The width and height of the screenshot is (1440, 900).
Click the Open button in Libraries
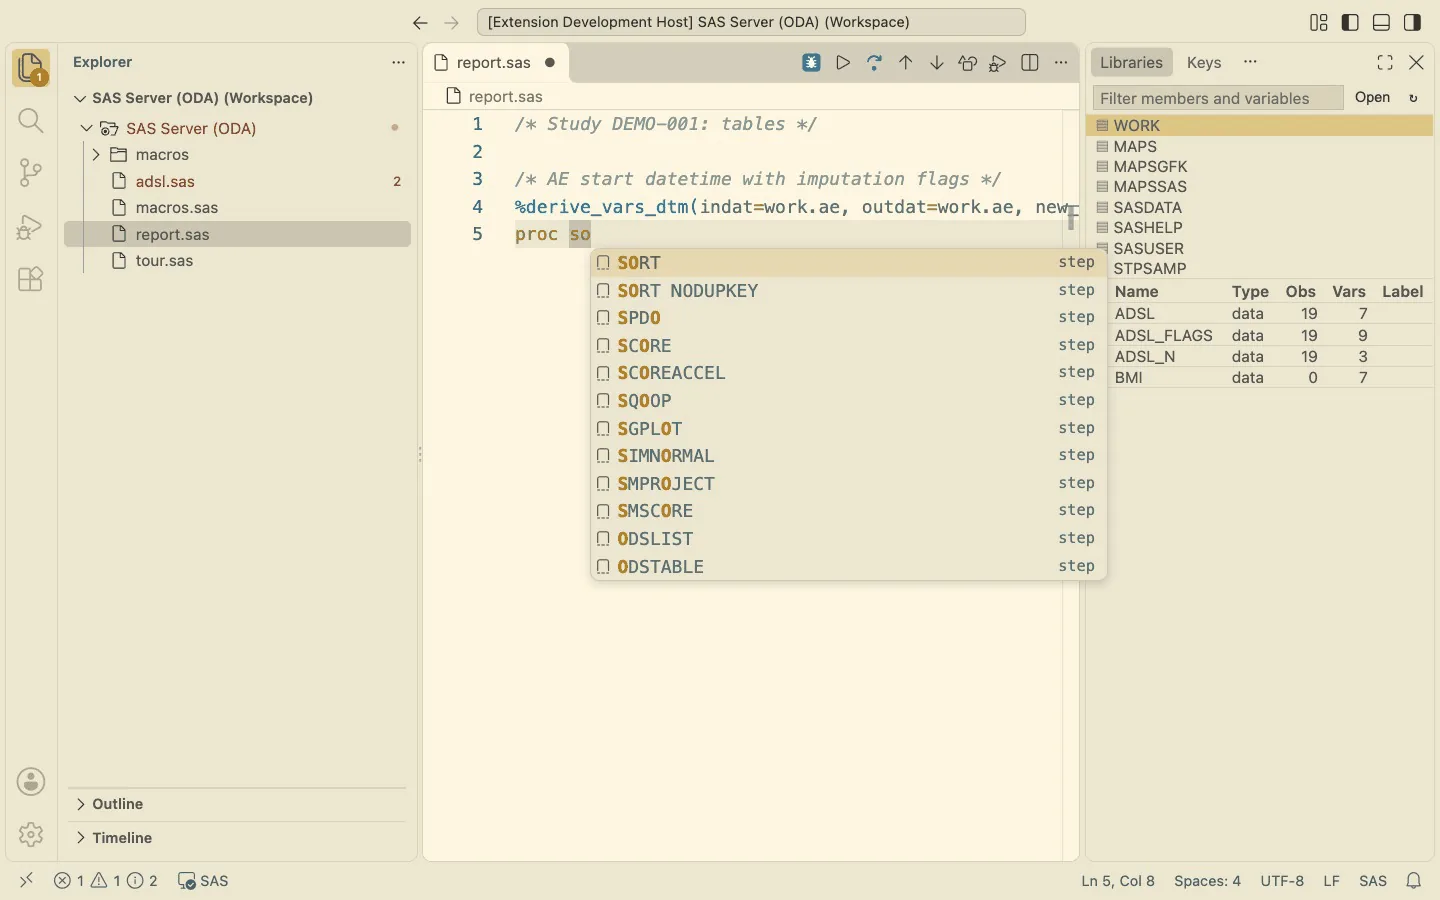coord(1373,97)
